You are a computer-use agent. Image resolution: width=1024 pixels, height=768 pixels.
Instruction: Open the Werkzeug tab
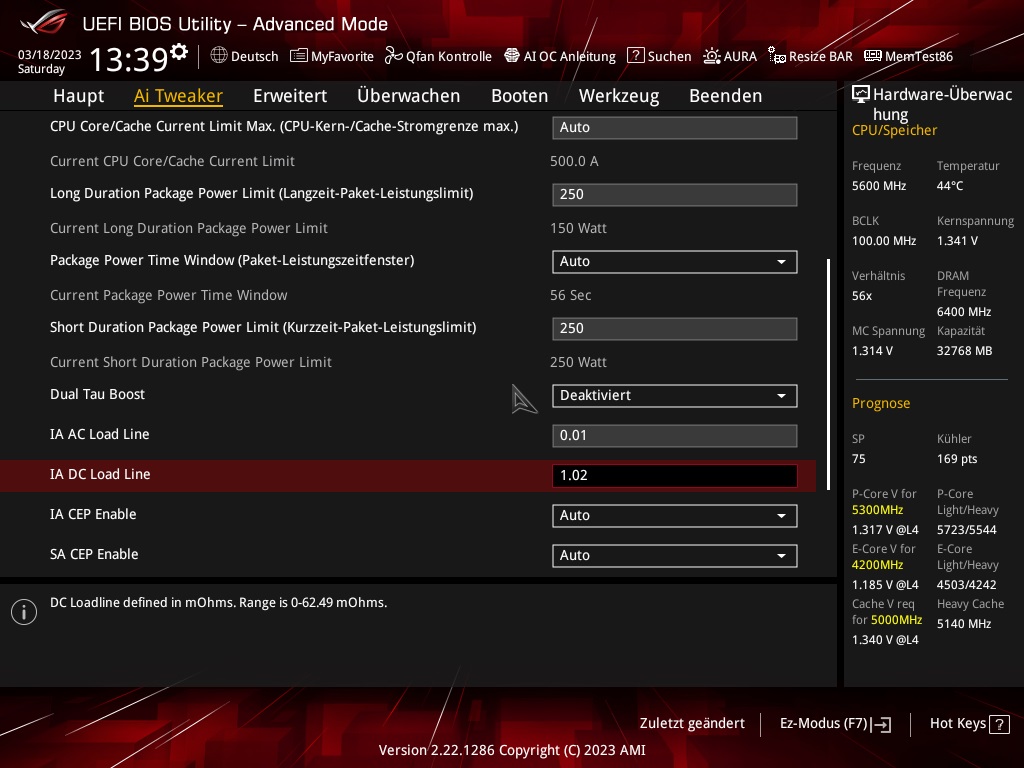point(618,96)
